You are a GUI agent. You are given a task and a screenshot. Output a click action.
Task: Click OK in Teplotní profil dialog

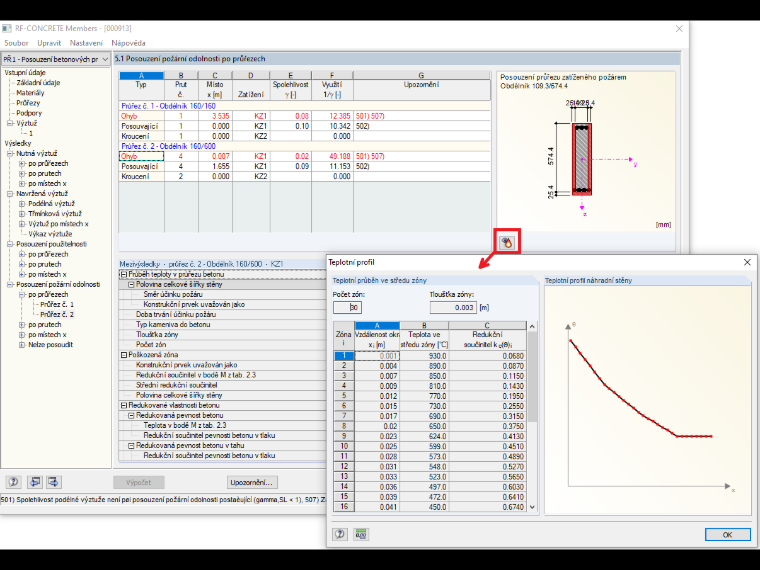coord(727,535)
